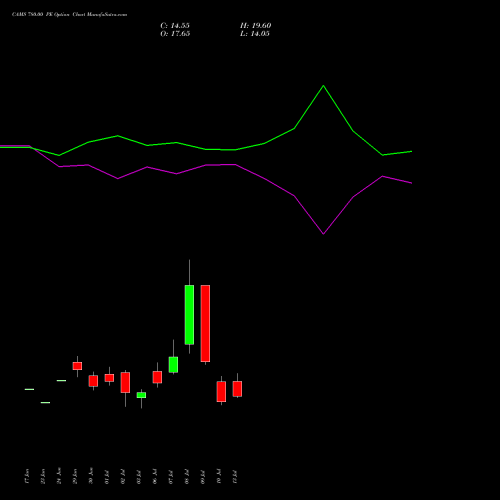Image resolution: width=500 pixels, height=500 pixels.
Task: Select the open value 'O: 17.65'
Action: 175,34
